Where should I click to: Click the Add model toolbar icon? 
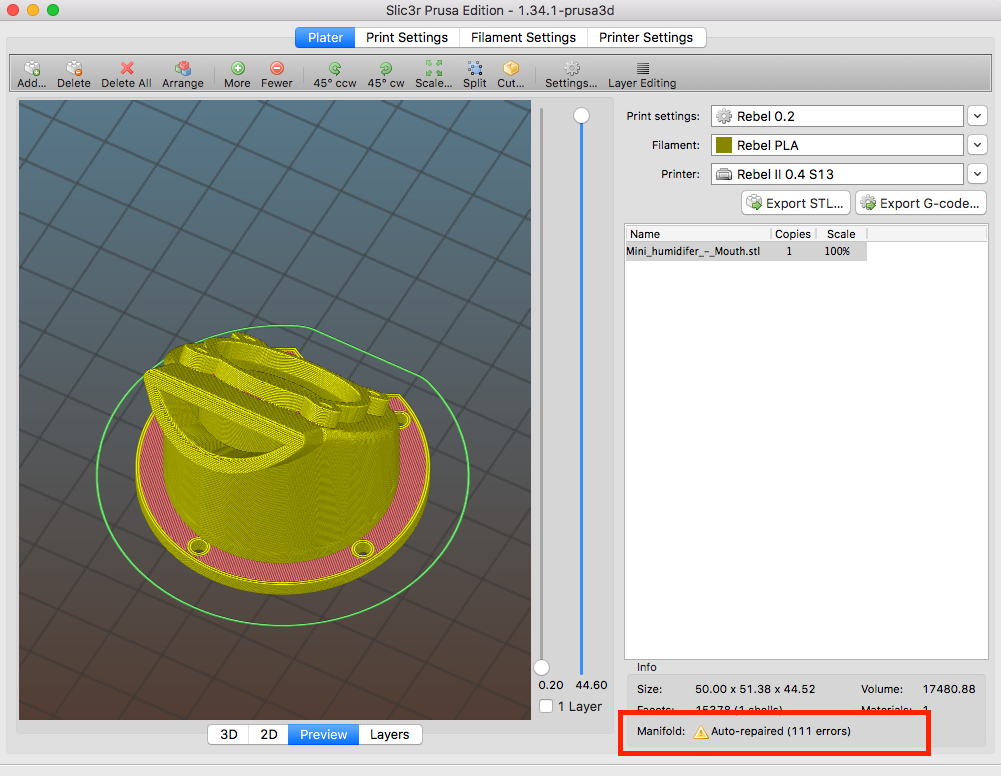pyautogui.click(x=32, y=69)
